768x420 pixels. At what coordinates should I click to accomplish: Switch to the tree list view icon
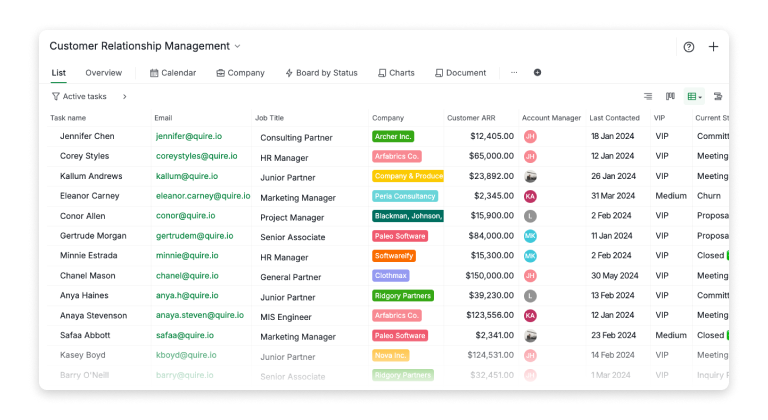pos(648,97)
